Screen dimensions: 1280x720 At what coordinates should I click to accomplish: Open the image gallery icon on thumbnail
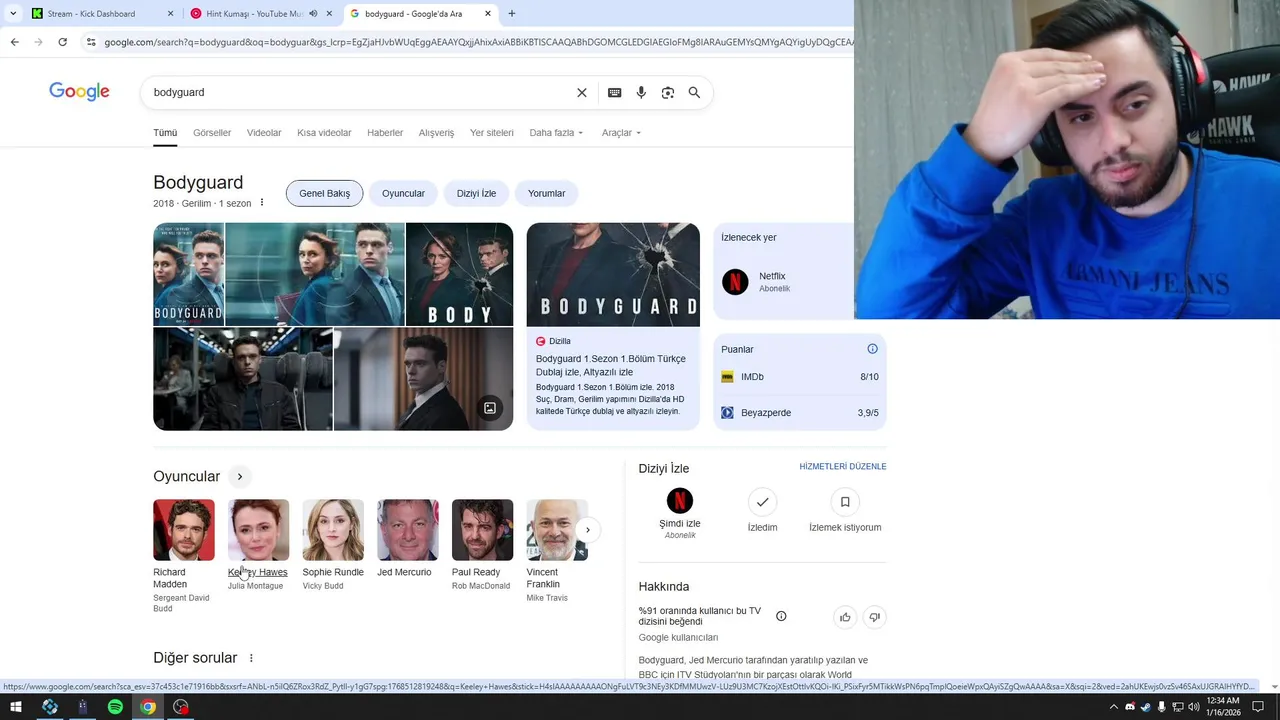(x=490, y=408)
